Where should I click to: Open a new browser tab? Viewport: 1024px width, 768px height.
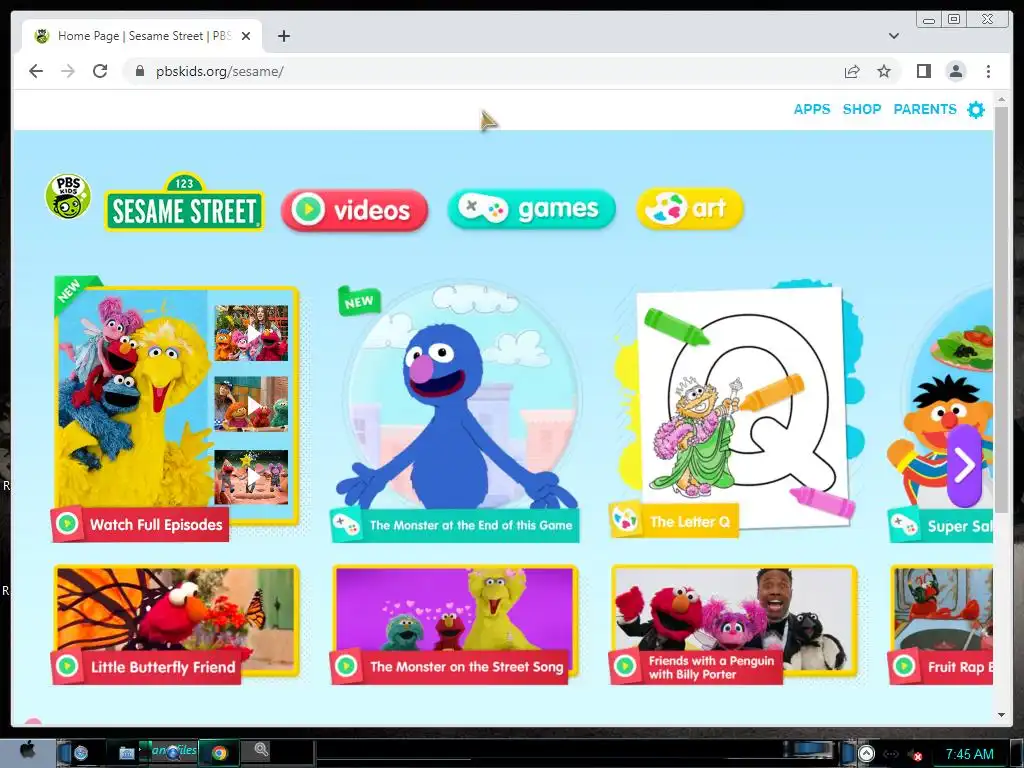(283, 36)
